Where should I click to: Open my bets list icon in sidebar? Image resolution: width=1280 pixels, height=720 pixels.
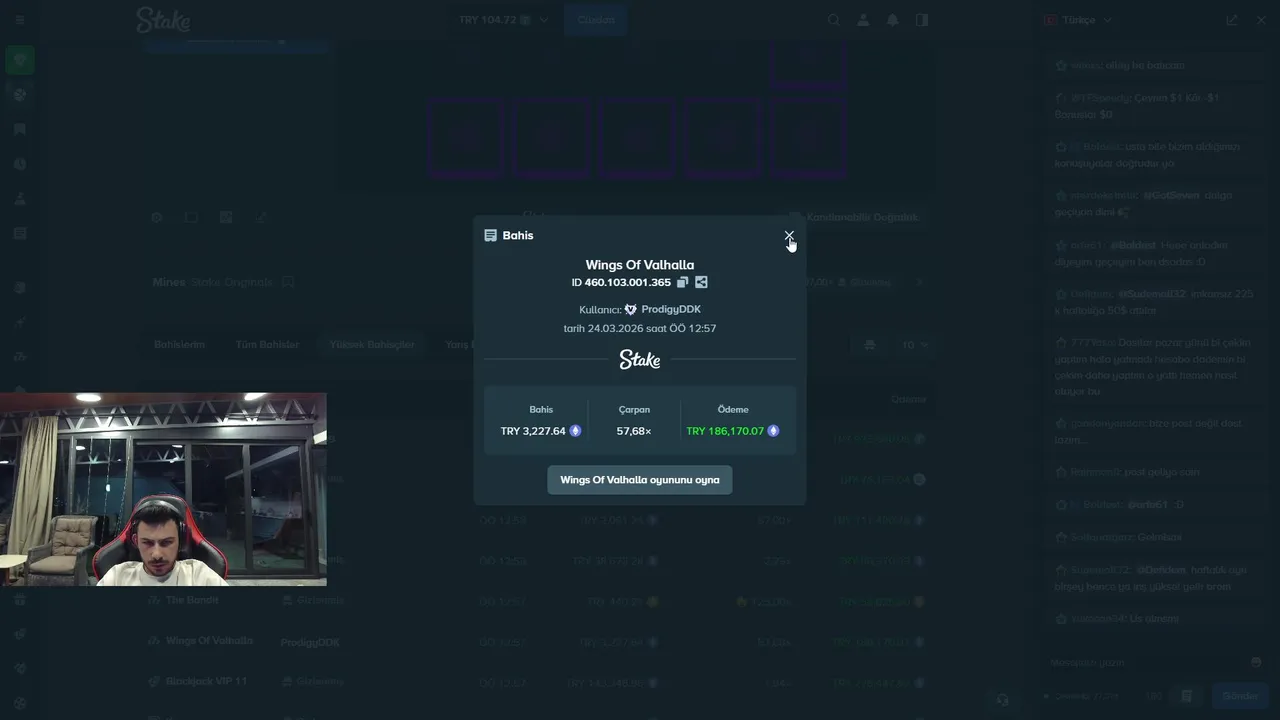point(20,233)
